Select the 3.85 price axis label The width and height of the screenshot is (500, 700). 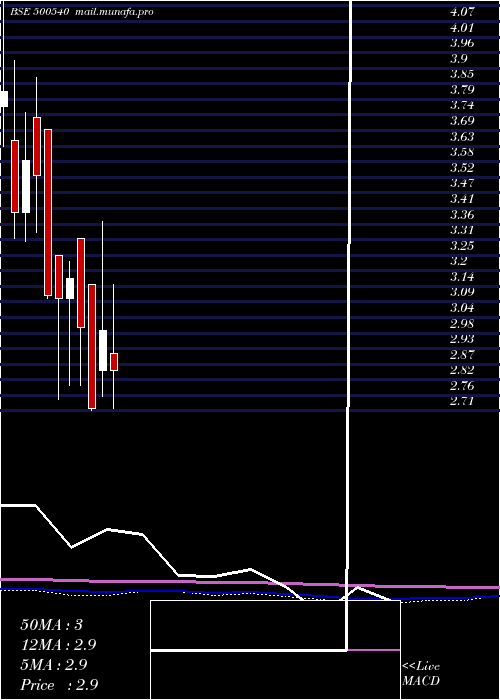(462, 74)
